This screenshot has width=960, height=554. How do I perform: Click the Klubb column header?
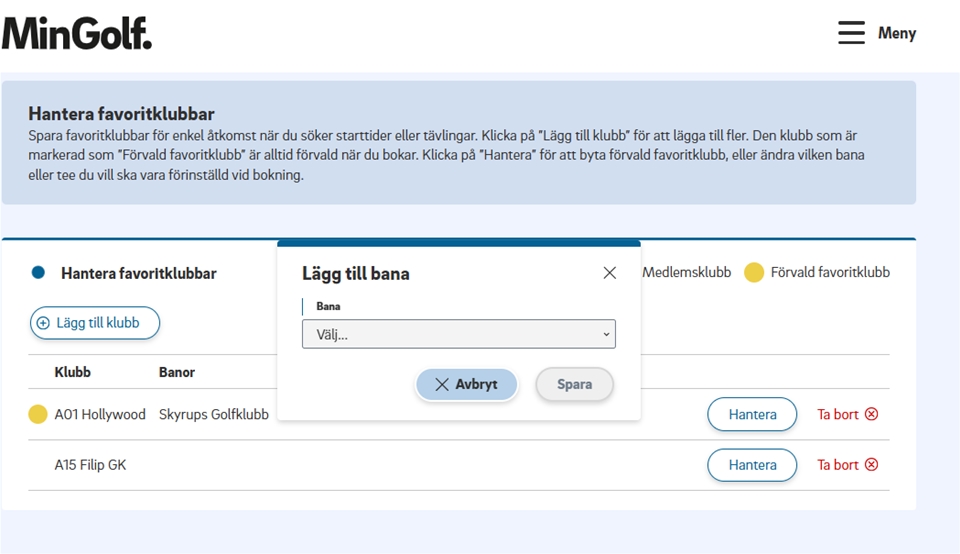(x=72, y=372)
